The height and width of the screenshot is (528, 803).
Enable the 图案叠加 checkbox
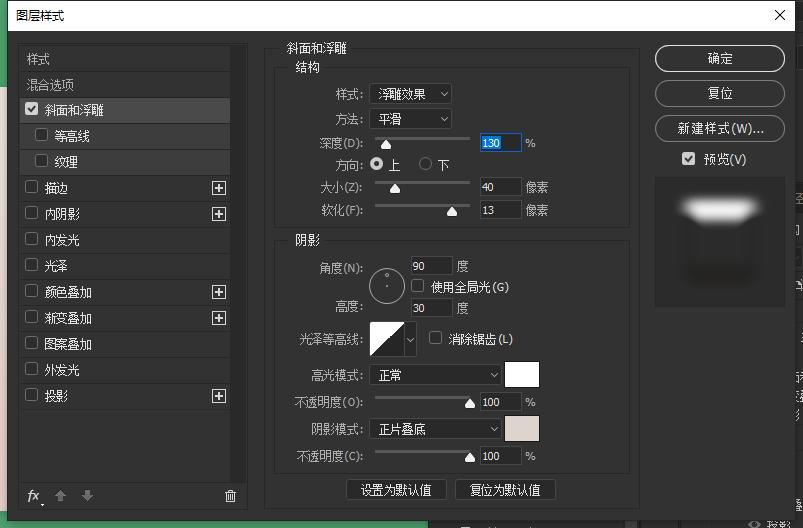[x=31, y=343]
